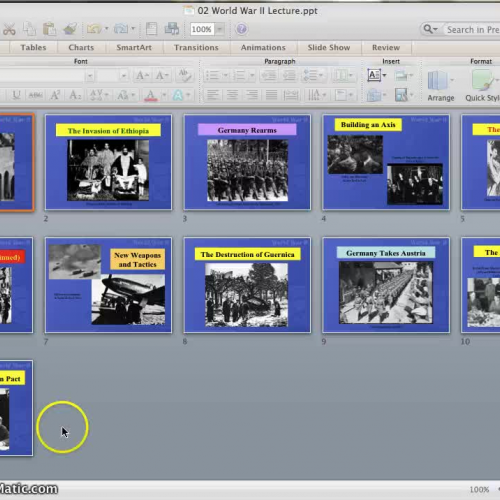Screen dimensions: 500x500
Task: Open the Media Browser icon
Action: pyautogui.click(x=172, y=29)
